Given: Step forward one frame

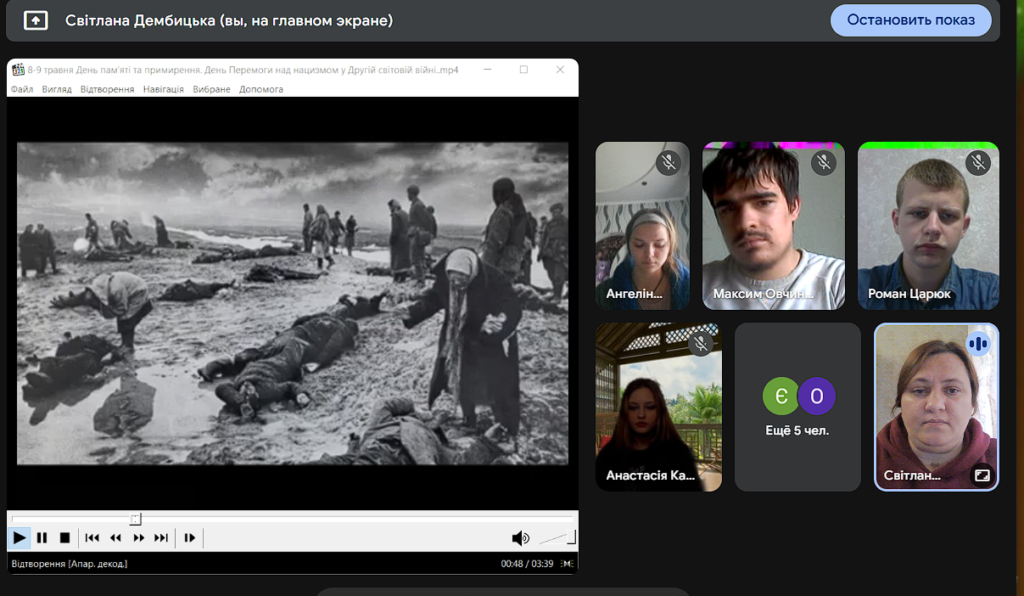Looking at the screenshot, I should (189, 538).
